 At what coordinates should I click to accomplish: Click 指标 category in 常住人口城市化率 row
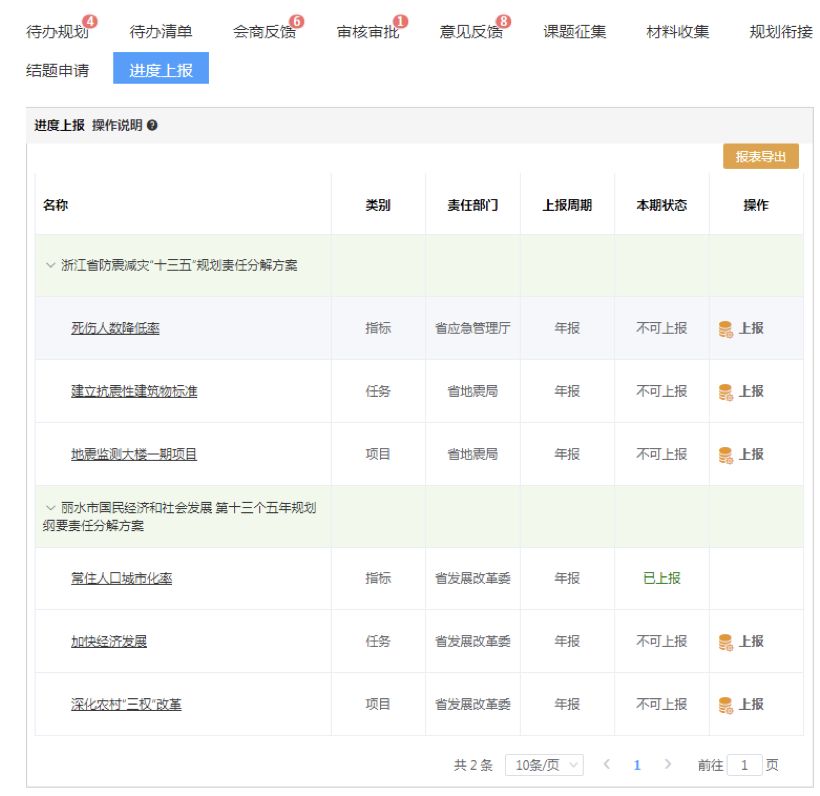pyautogui.click(x=378, y=578)
